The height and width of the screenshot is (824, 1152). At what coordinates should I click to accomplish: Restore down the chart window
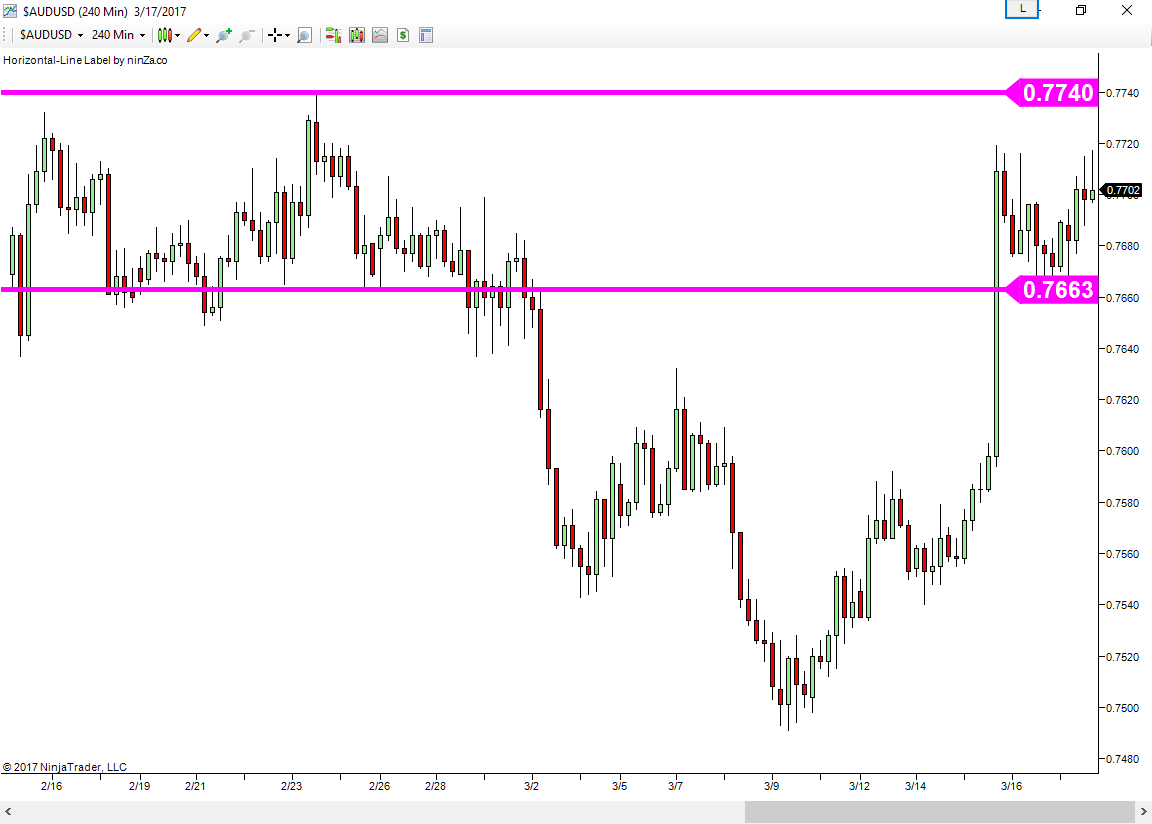tap(1081, 10)
